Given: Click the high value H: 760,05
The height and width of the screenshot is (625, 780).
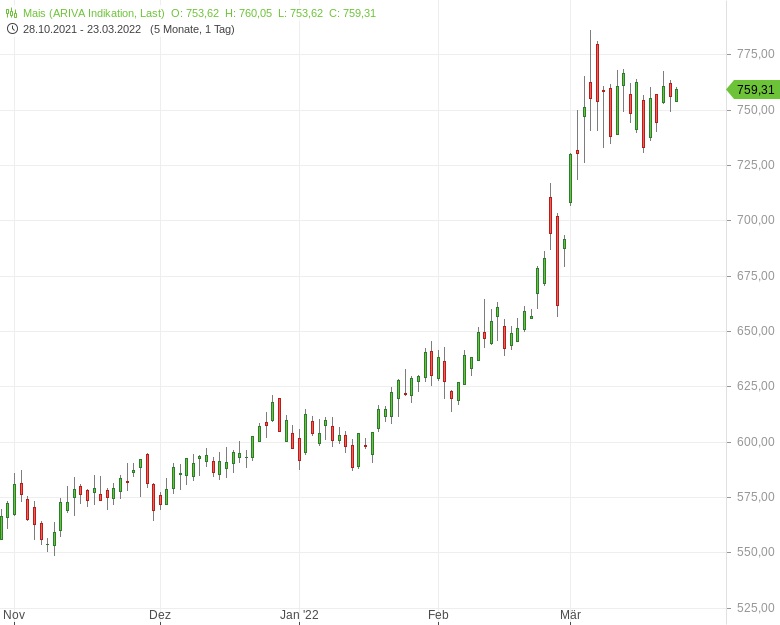Looking at the screenshot, I should tap(248, 13).
